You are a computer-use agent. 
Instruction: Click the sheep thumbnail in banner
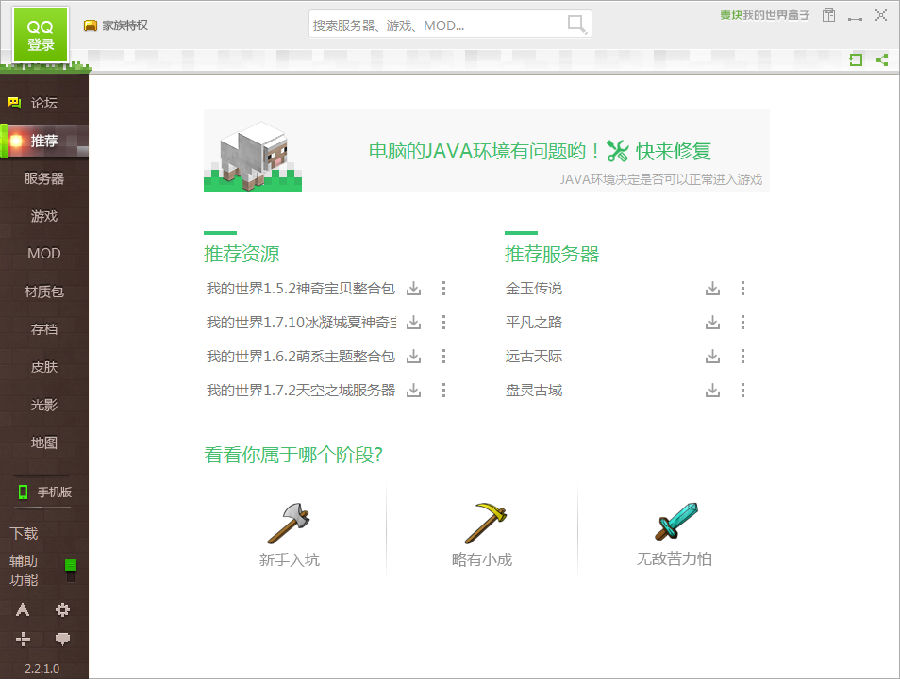(x=253, y=155)
